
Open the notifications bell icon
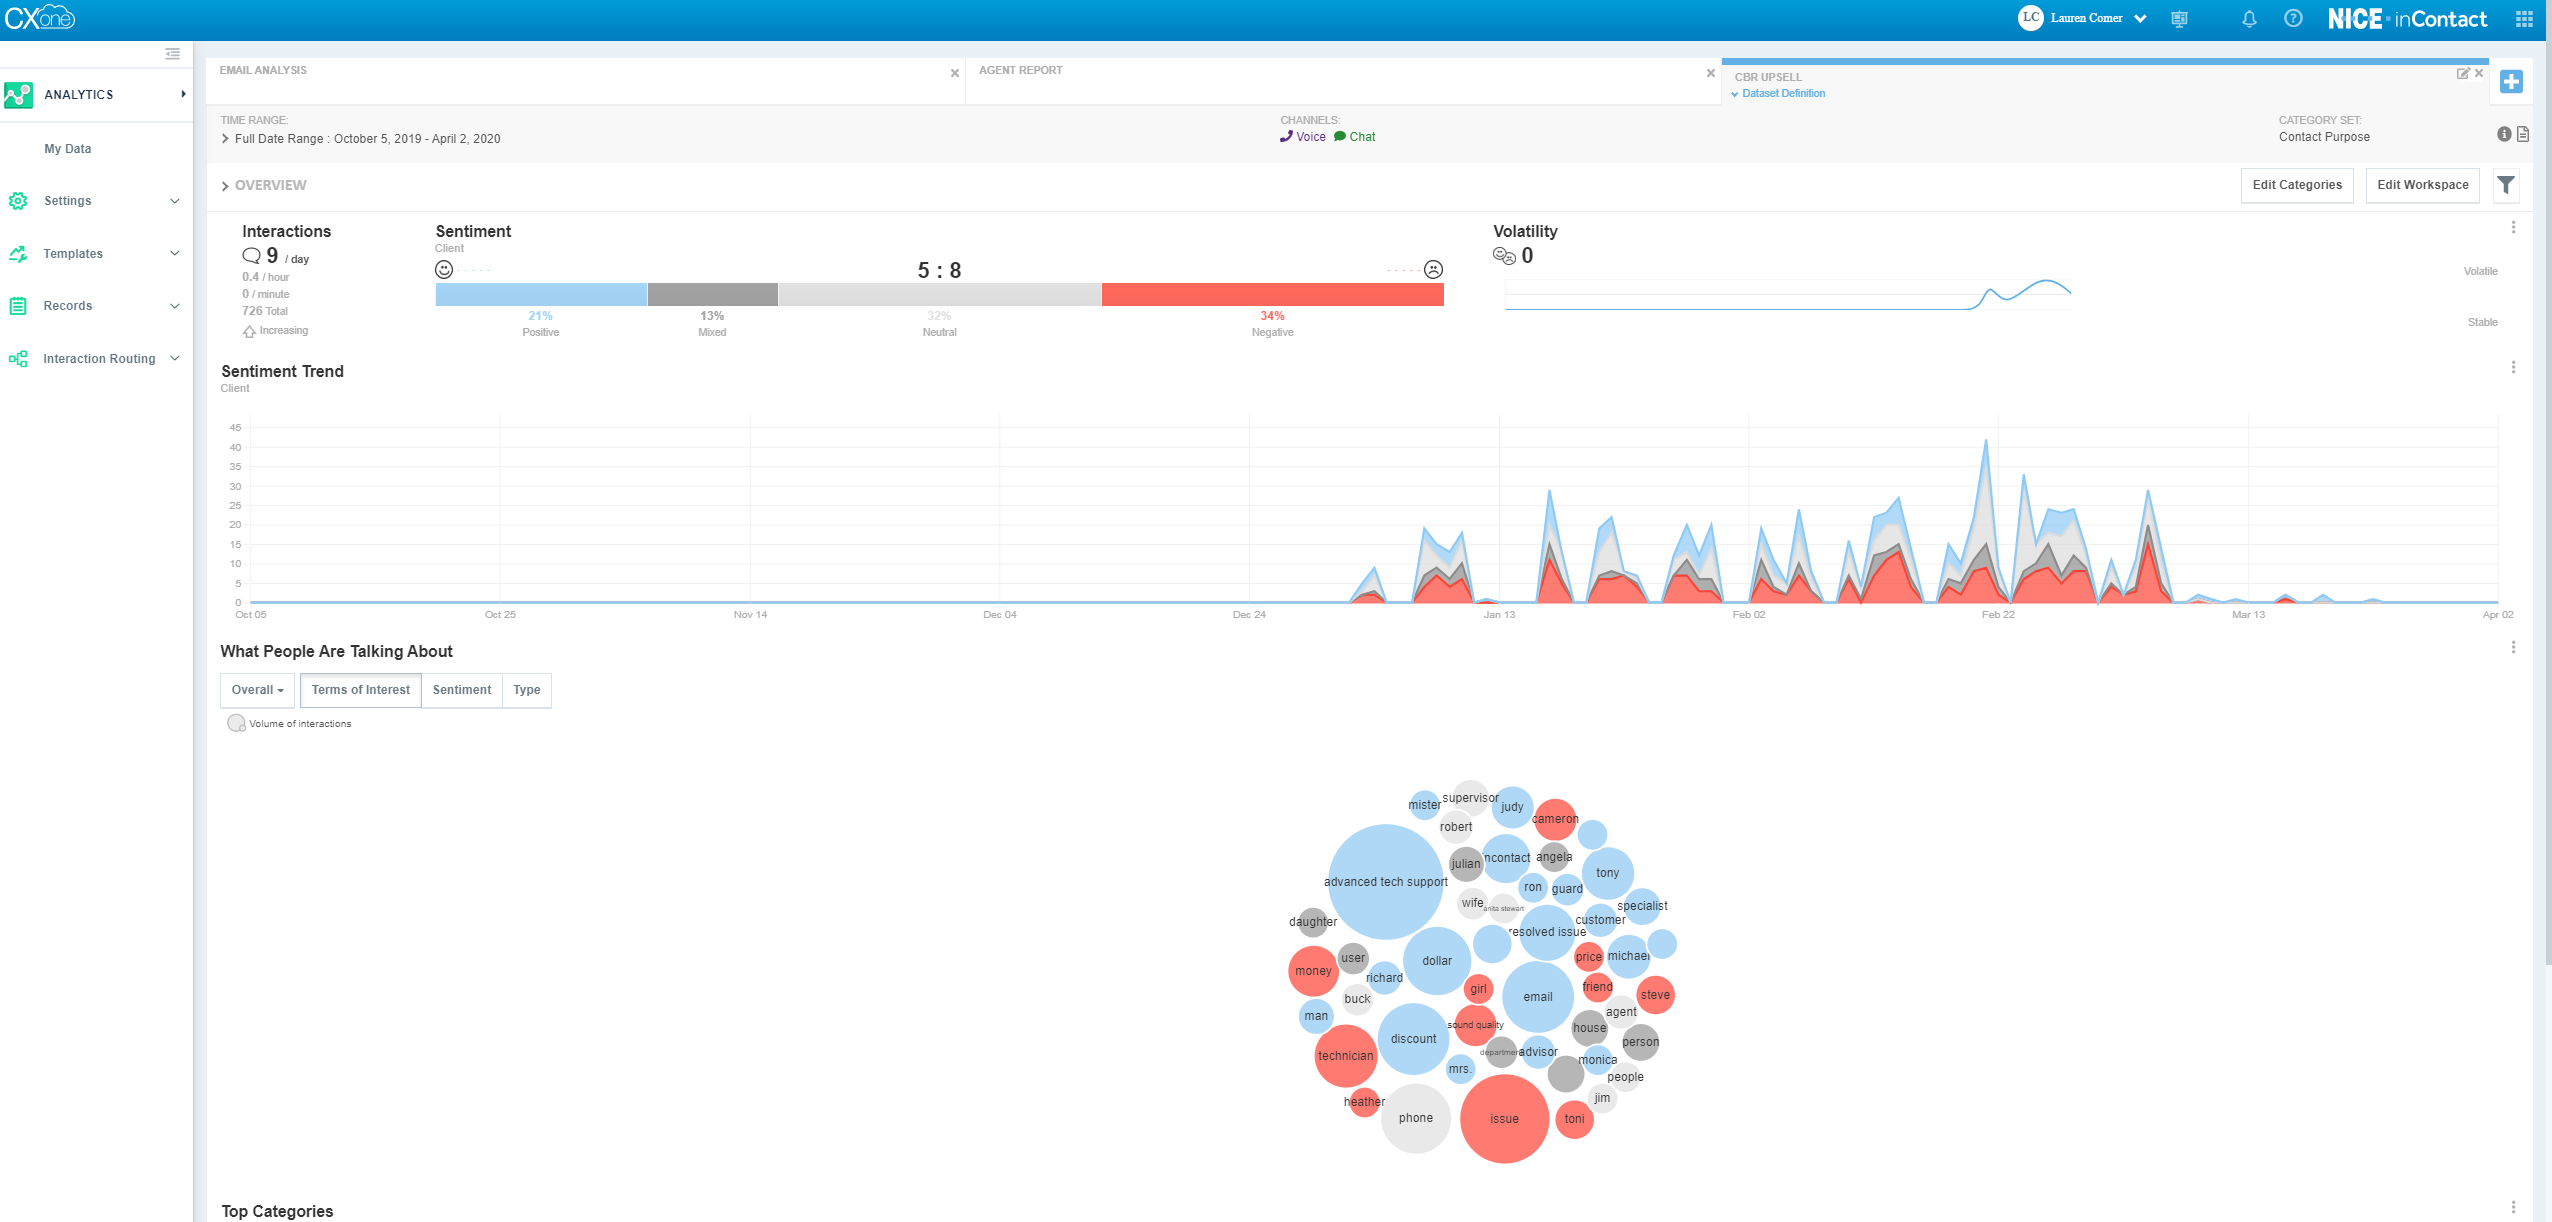tap(2249, 19)
